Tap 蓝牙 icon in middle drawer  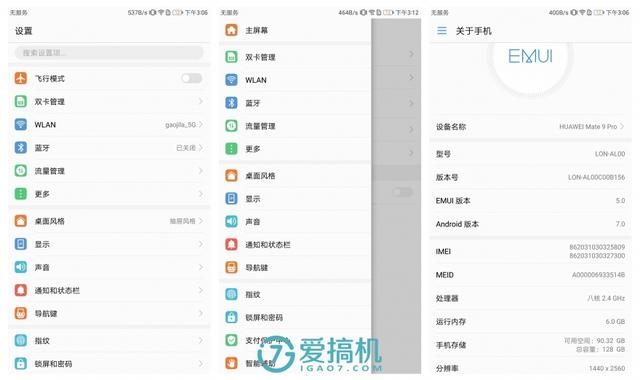pos(231,103)
